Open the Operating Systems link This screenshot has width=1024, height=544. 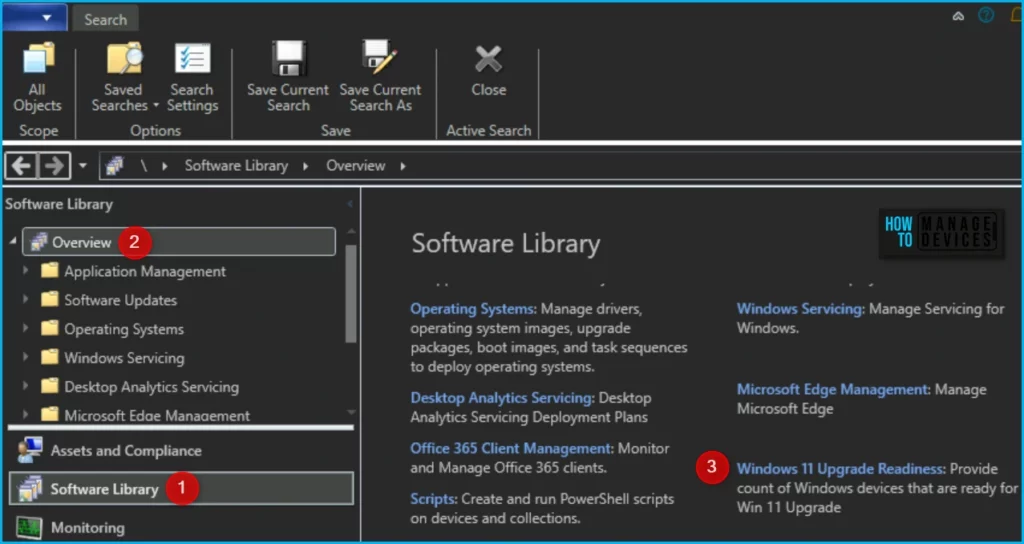(x=473, y=308)
